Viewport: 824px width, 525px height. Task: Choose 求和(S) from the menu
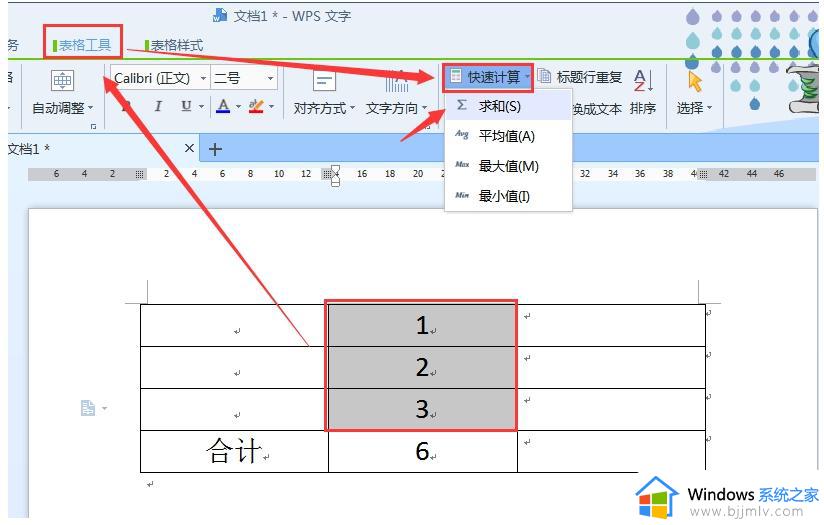pos(508,106)
